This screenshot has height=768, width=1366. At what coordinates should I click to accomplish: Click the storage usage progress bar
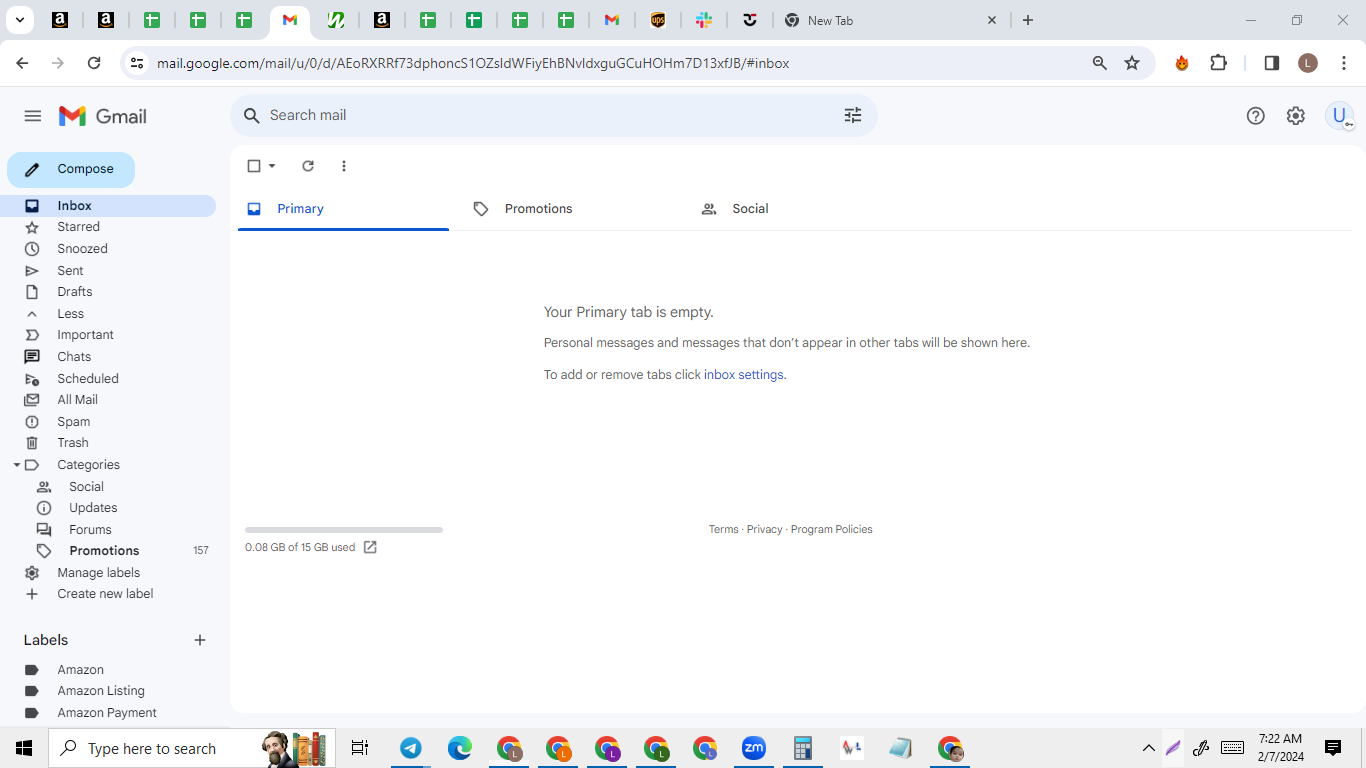pos(344,530)
